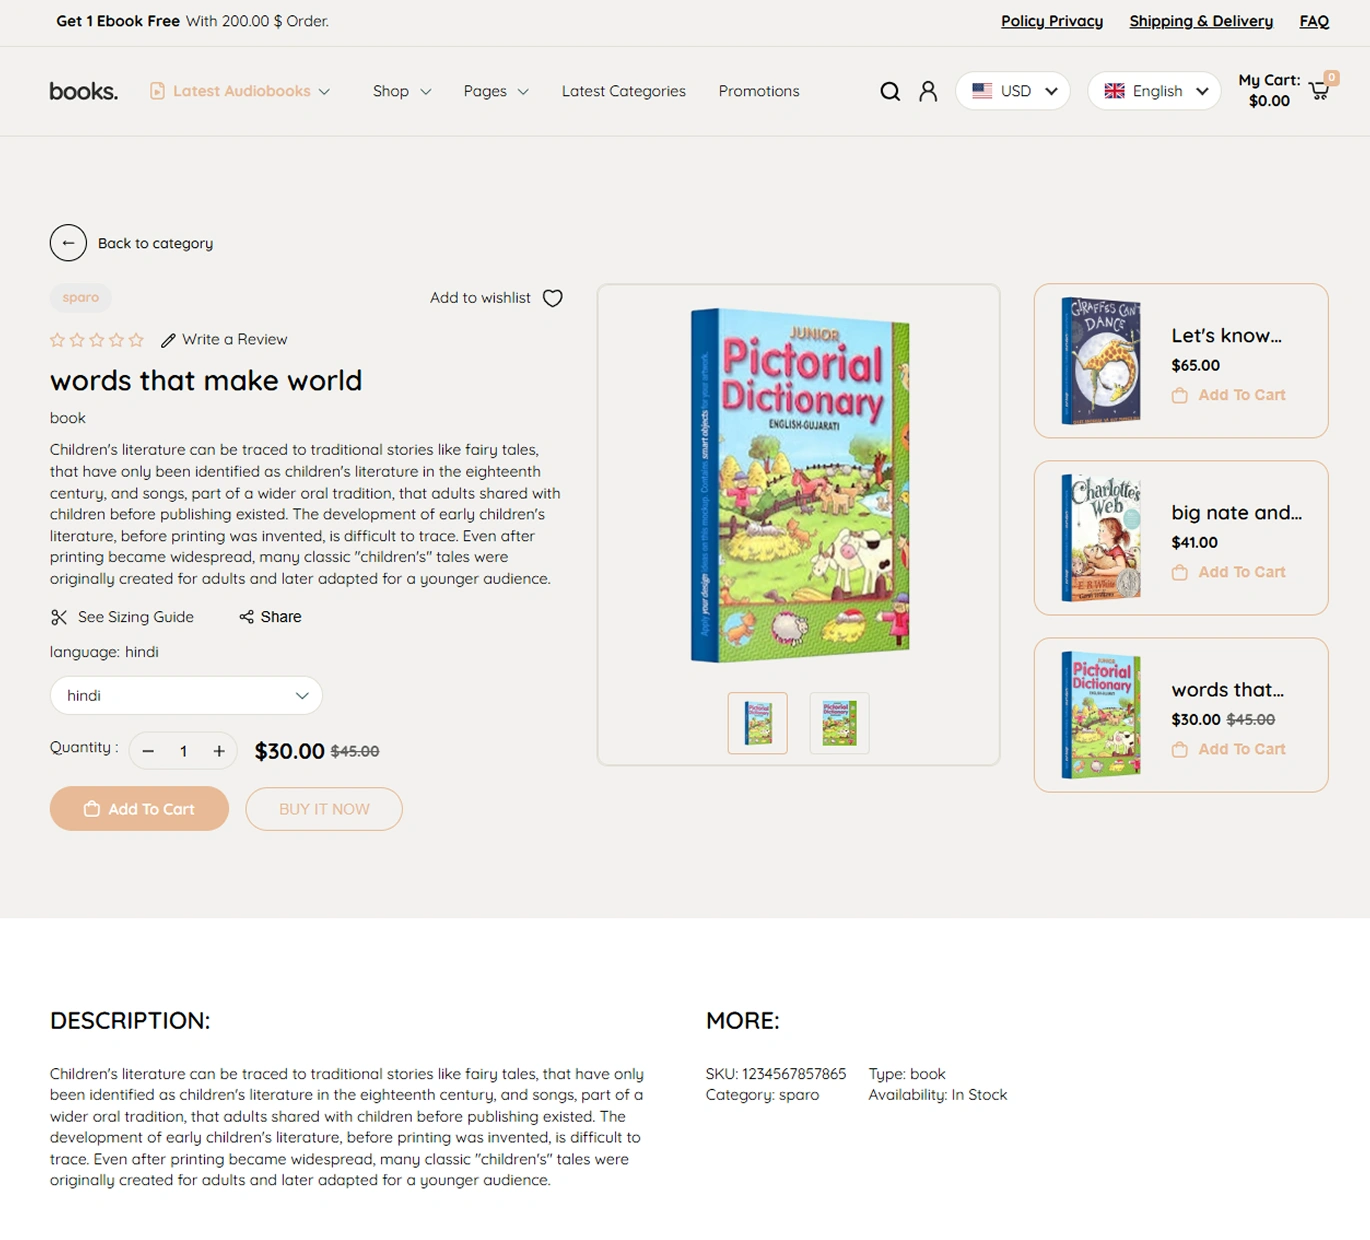Rate the book one star

[57, 340]
